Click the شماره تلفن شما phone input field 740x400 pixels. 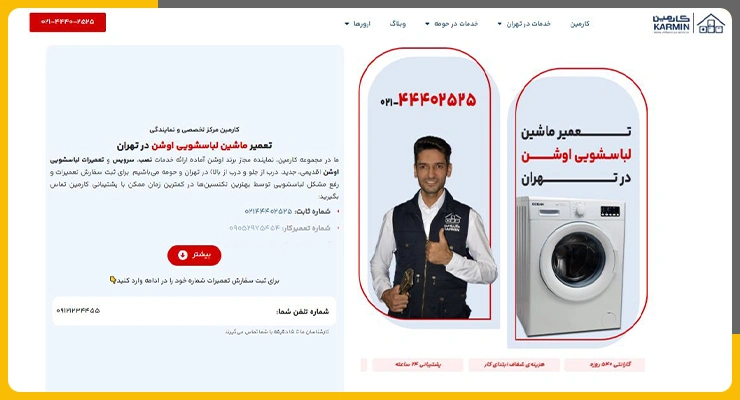point(194,311)
